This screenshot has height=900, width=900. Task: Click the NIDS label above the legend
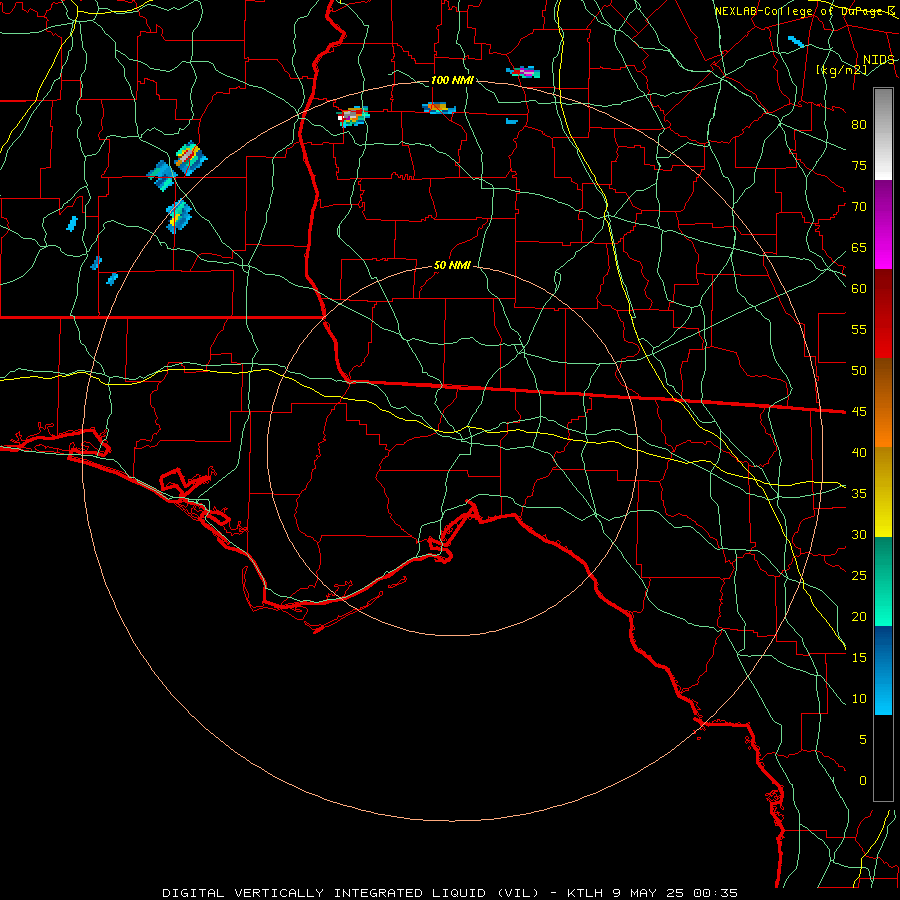[x=878, y=60]
